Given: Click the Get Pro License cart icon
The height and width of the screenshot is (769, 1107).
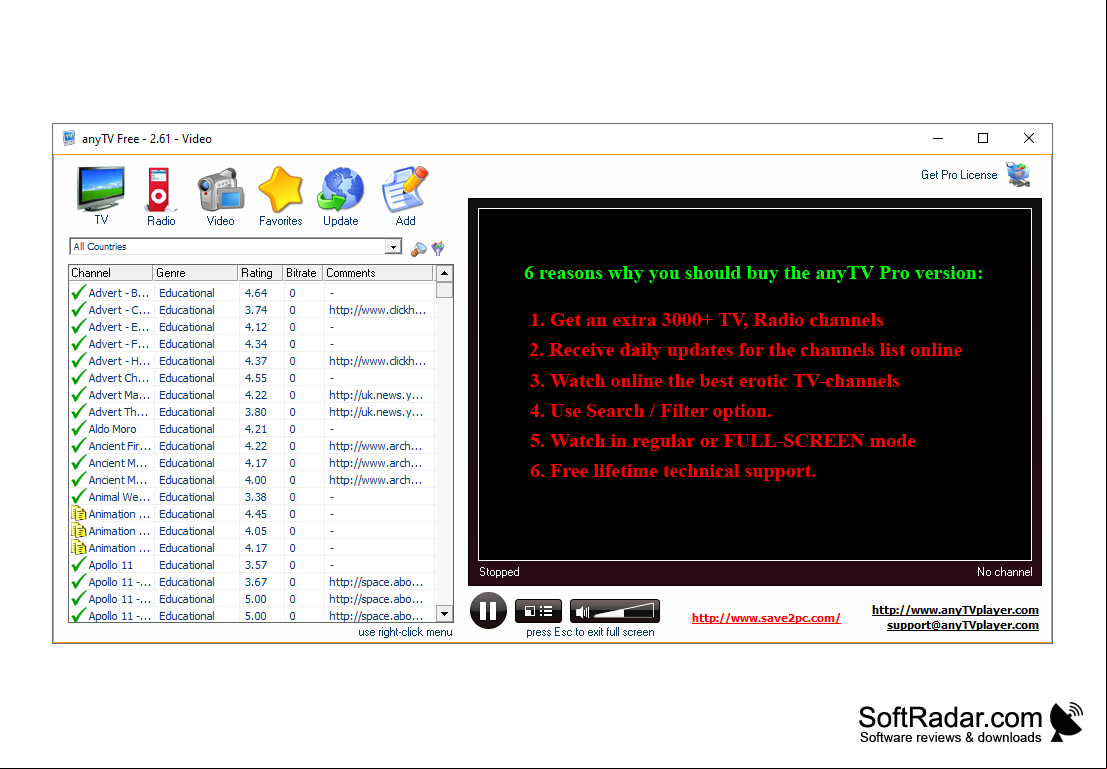Looking at the screenshot, I should point(1018,174).
